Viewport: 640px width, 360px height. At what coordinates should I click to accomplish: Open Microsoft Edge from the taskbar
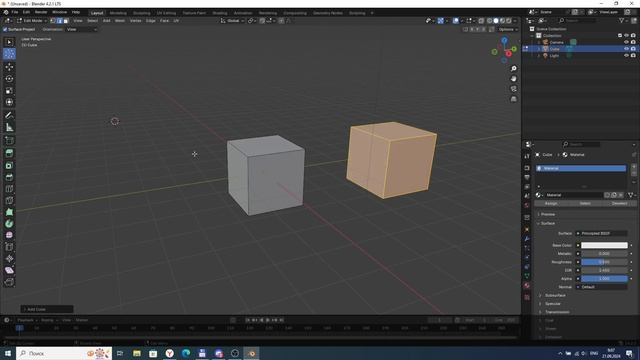coord(186,353)
